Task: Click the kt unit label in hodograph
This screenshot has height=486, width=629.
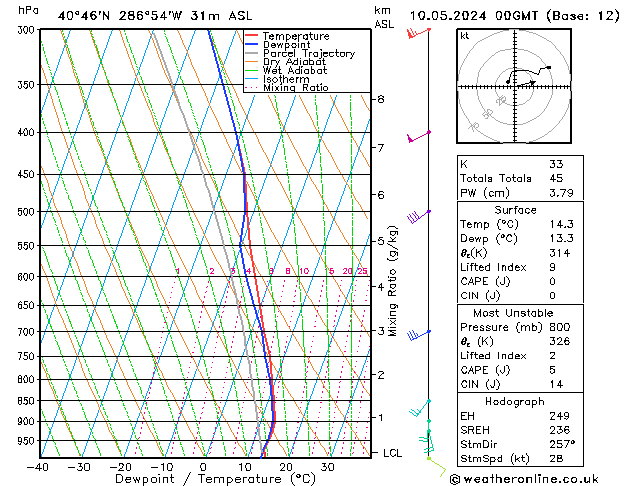Action: (465, 36)
